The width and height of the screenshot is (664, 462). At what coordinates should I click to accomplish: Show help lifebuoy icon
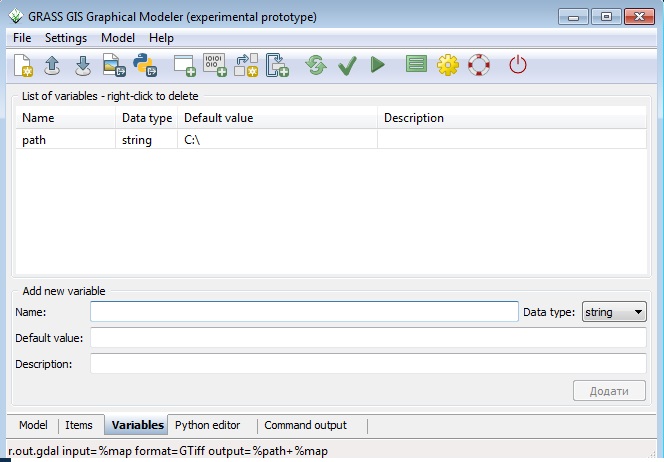tap(479, 65)
